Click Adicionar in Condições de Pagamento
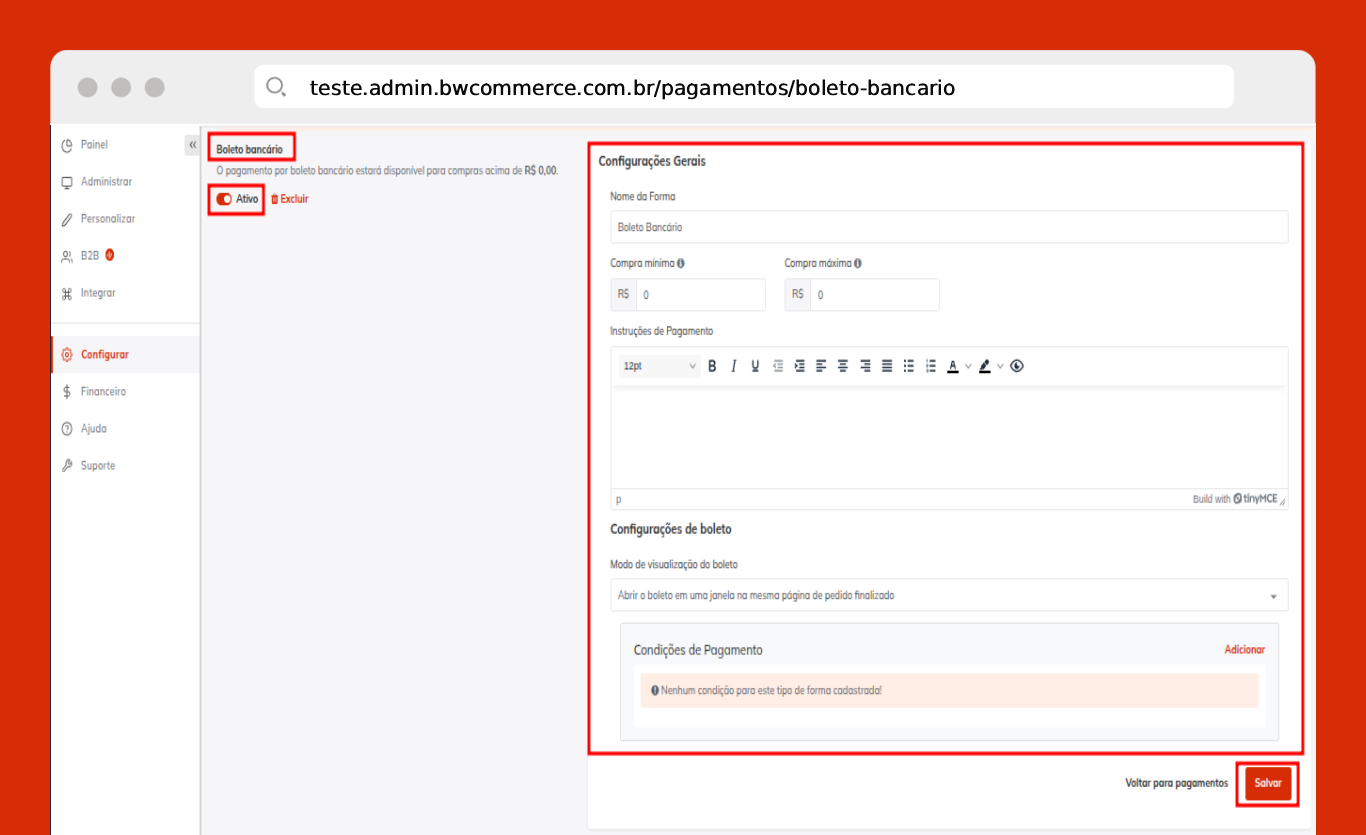 (1244, 650)
